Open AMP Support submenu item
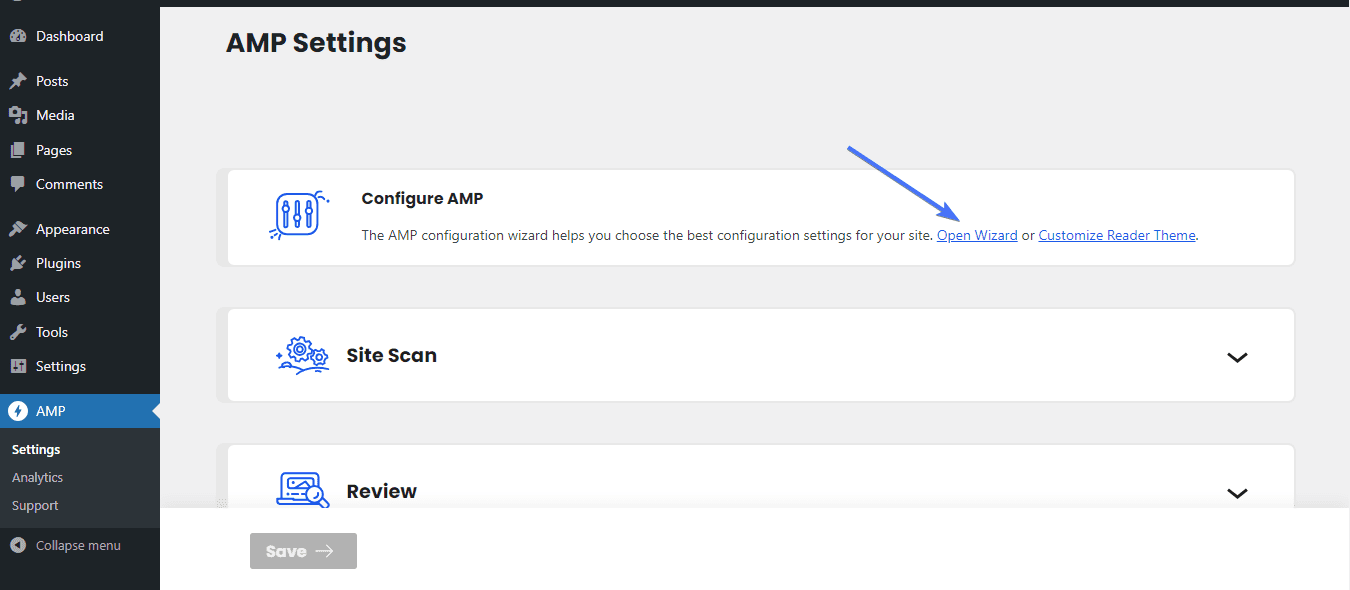This screenshot has width=1350, height=590. tap(35, 506)
